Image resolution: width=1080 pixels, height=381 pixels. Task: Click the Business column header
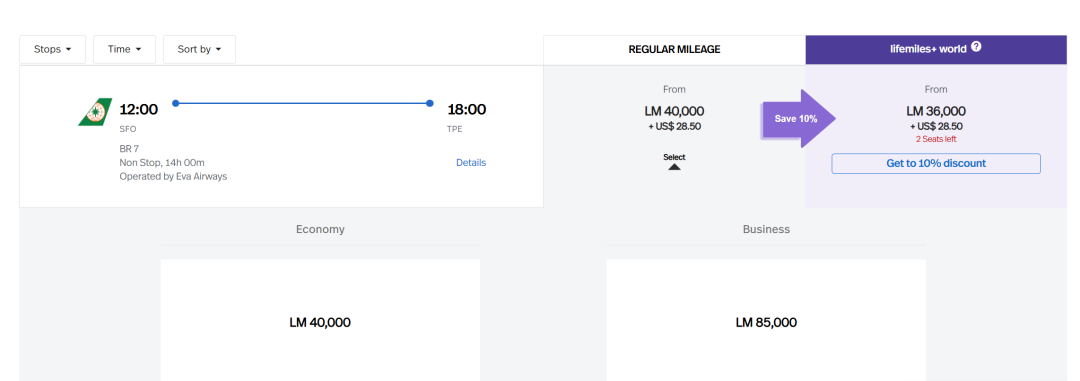tap(766, 229)
